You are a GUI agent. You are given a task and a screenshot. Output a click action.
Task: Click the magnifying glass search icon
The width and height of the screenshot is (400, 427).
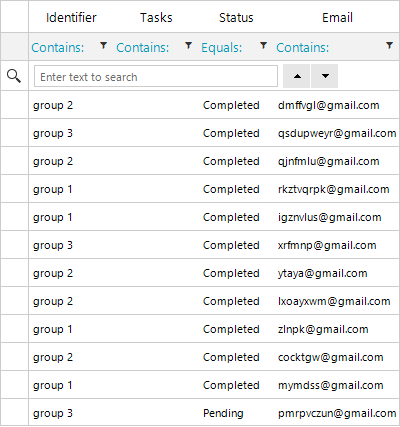(14, 76)
